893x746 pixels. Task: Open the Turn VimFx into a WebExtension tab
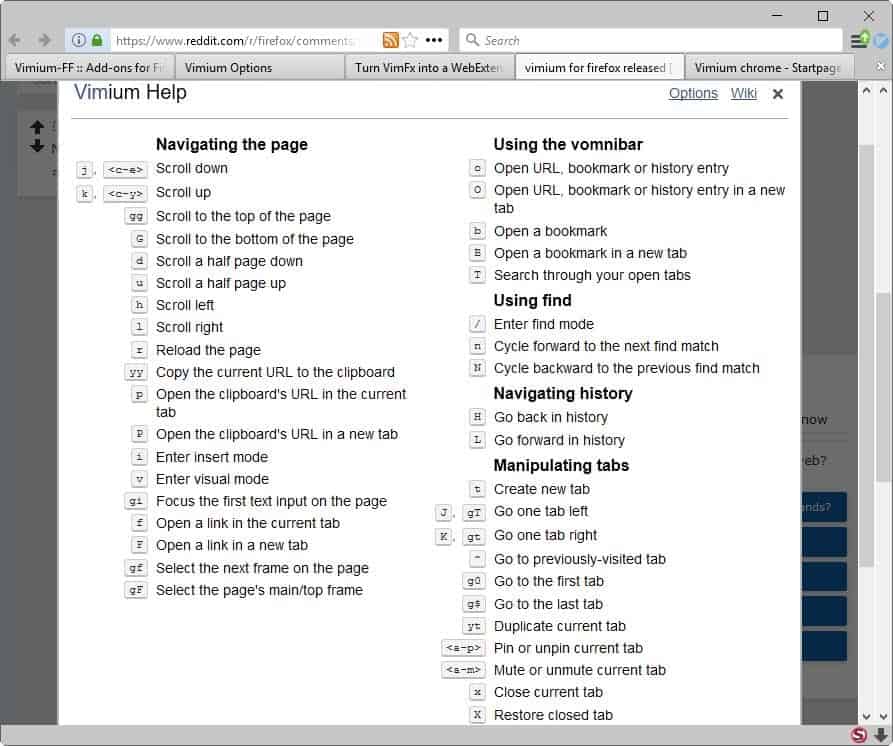coord(429,67)
